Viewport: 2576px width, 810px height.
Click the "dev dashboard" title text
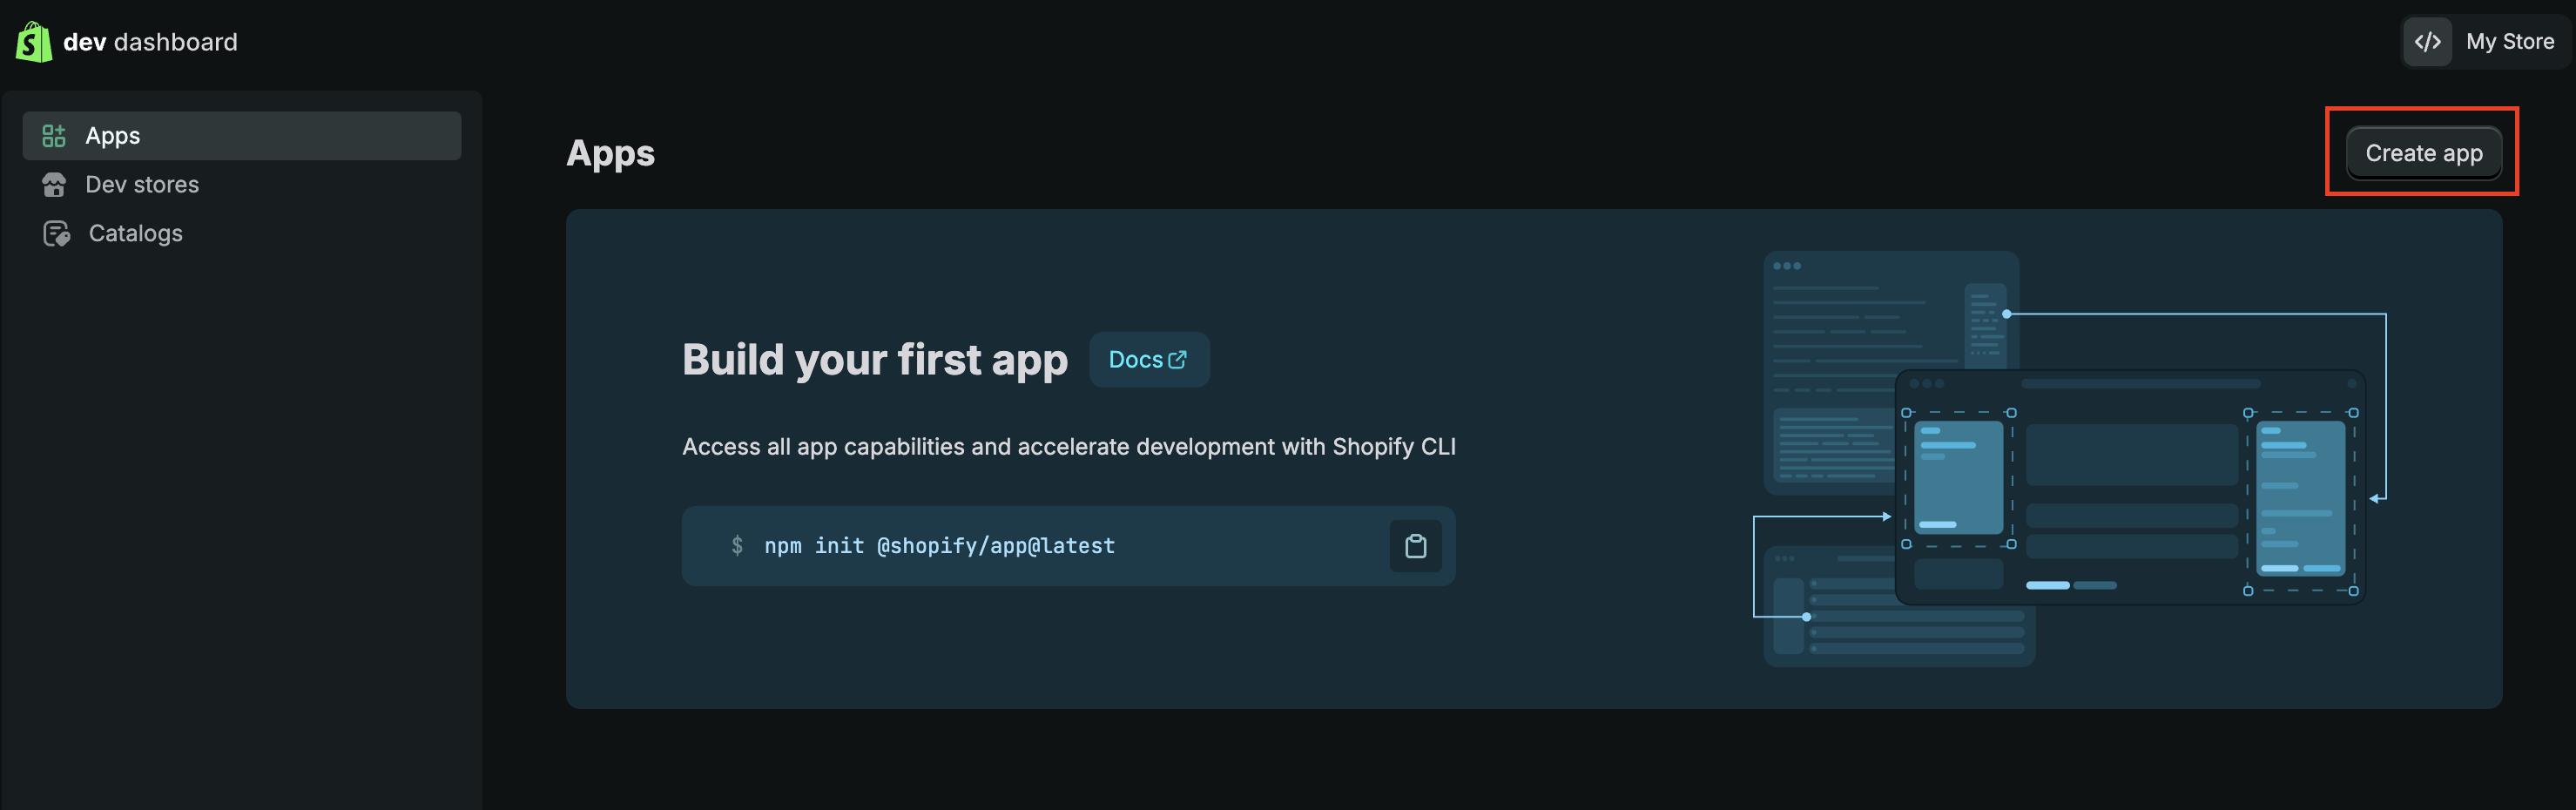(x=150, y=42)
